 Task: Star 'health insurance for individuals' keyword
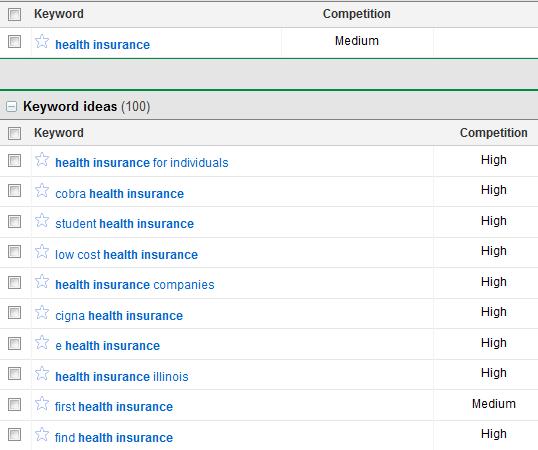click(x=42, y=159)
